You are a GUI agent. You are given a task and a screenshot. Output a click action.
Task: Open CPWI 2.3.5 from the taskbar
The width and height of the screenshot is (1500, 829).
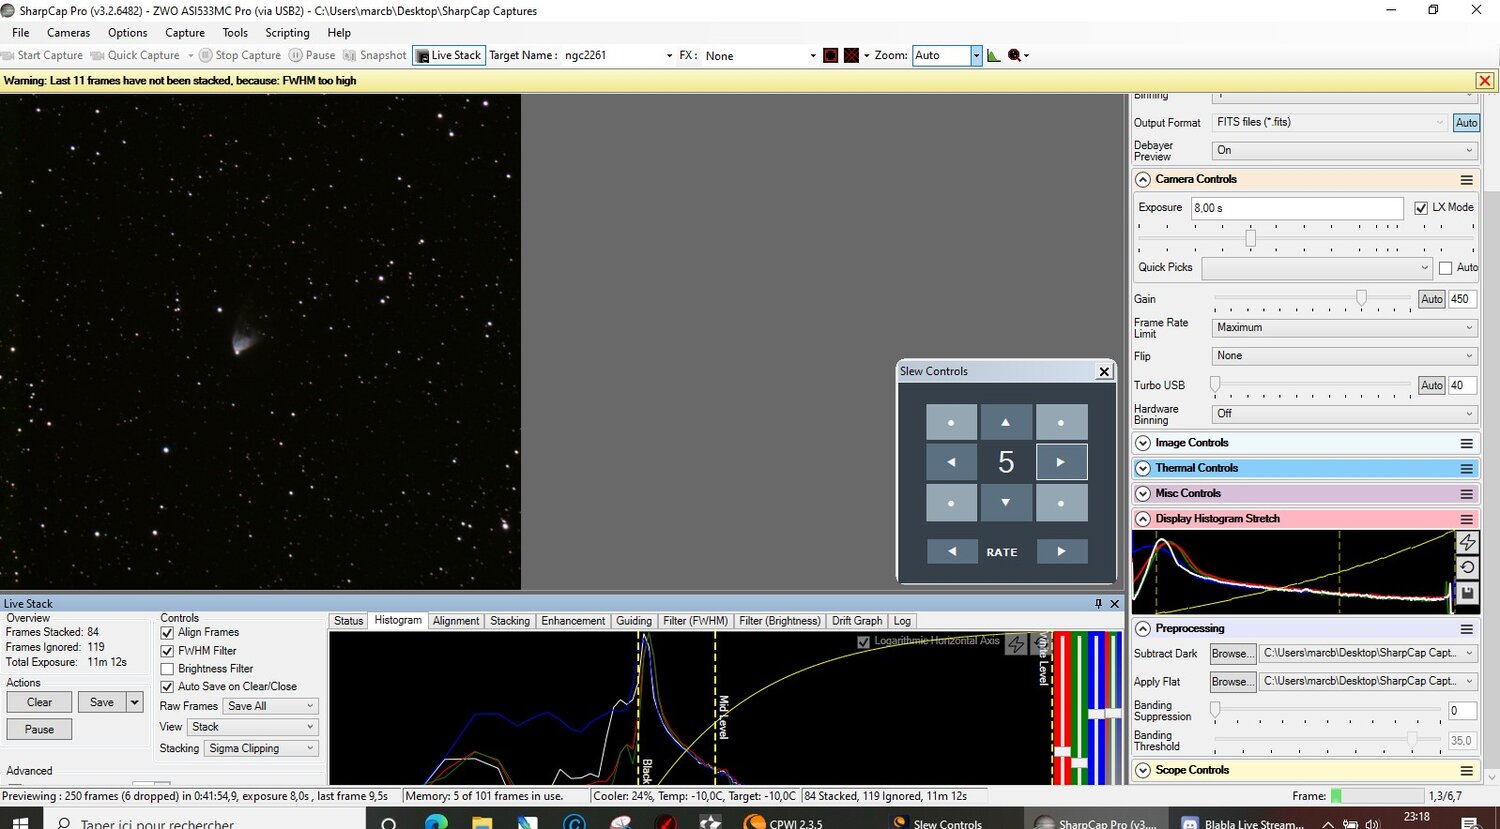(x=786, y=823)
